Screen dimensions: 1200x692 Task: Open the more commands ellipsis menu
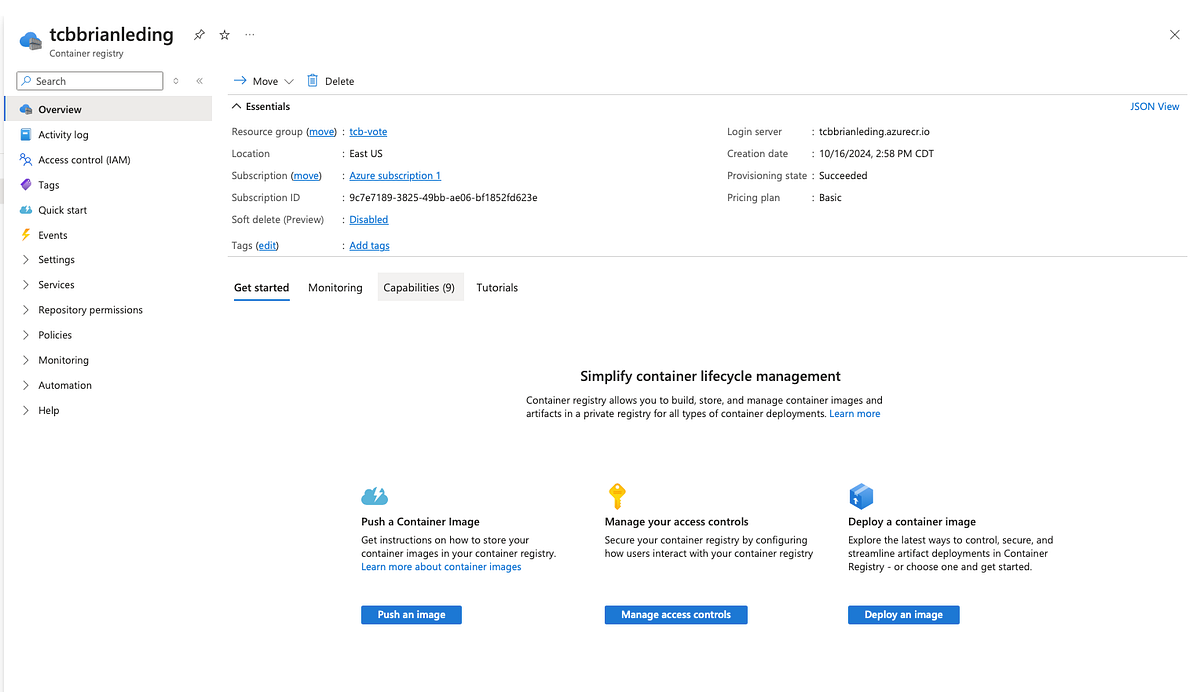249,34
